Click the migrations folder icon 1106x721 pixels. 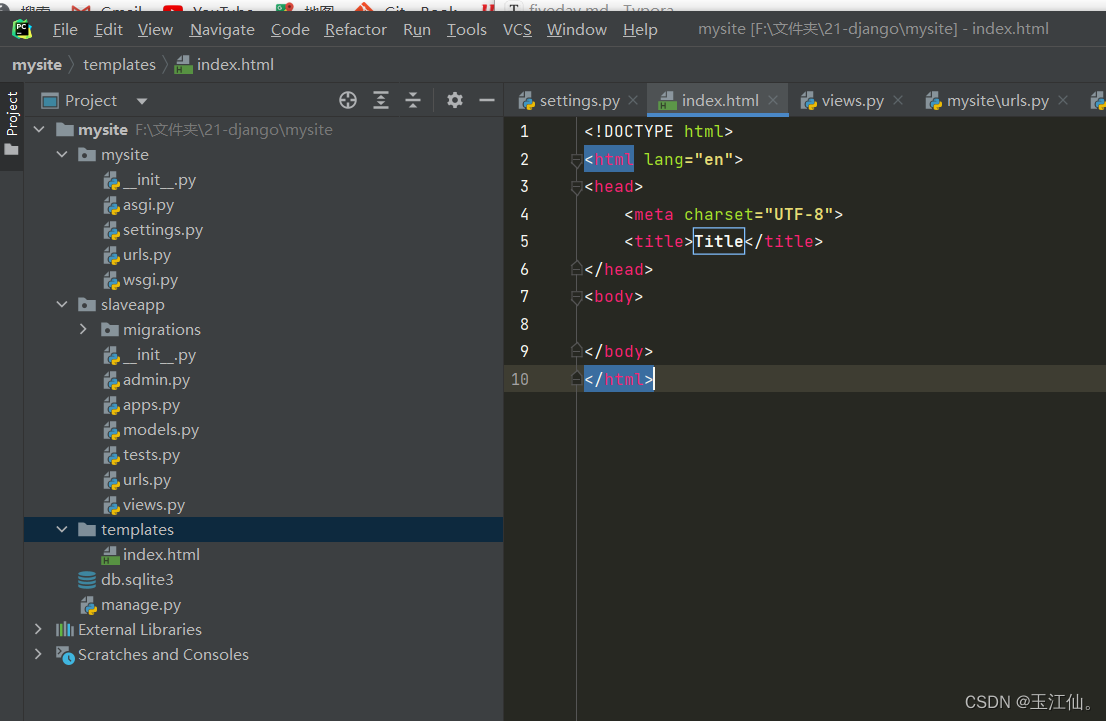pos(109,329)
